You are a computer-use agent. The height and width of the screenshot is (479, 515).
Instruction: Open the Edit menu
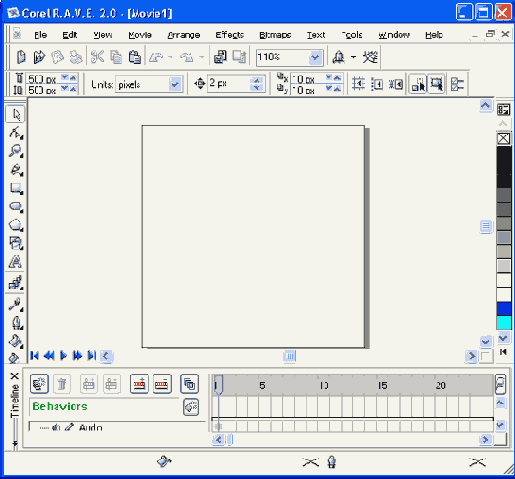point(70,35)
